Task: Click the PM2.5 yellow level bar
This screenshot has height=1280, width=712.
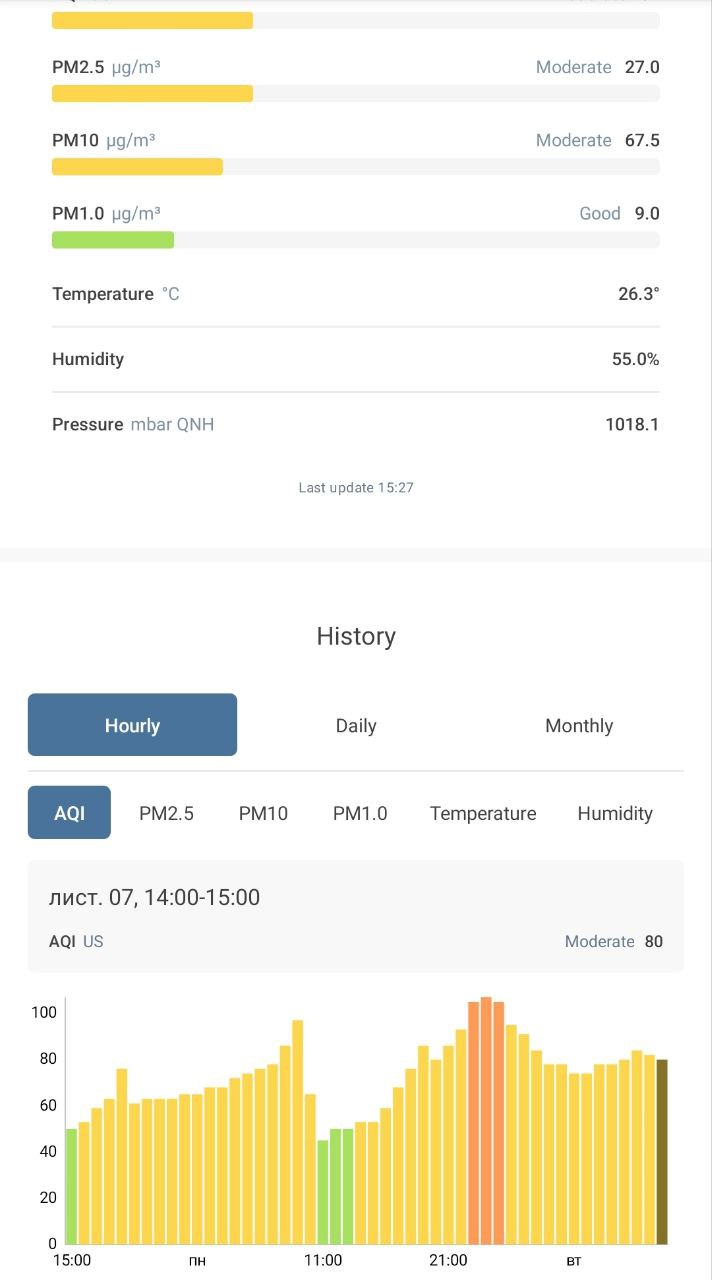Action: coord(152,94)
